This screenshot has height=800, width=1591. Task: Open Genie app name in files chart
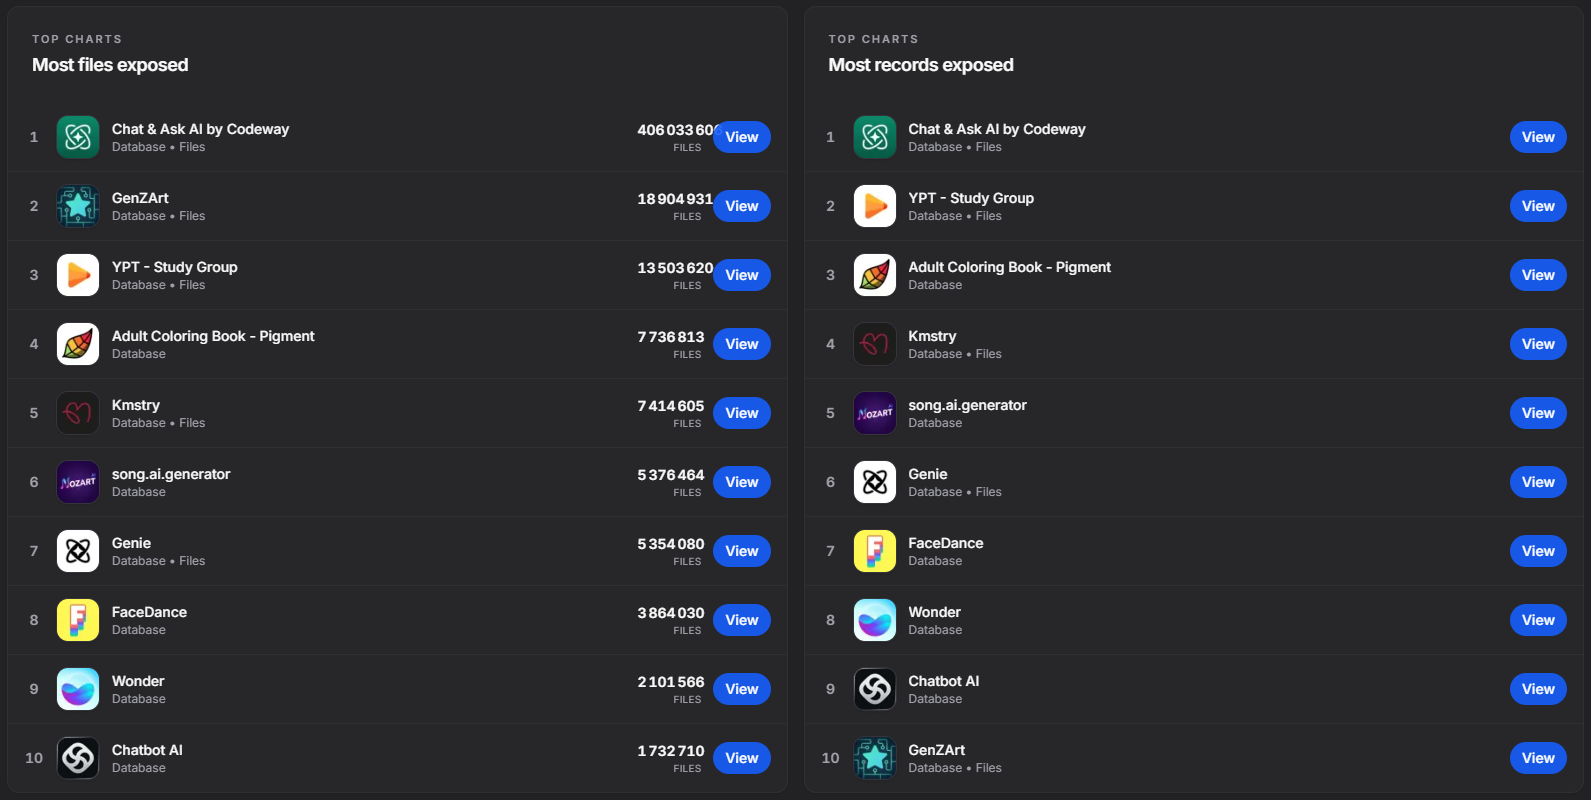click(x=131, y=543)
